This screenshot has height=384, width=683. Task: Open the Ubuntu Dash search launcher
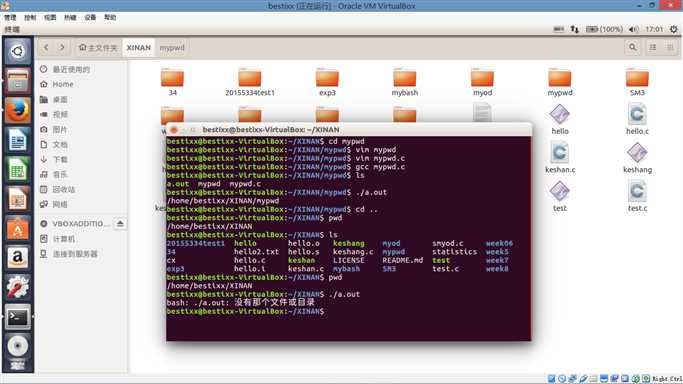[x=17, y=51]
